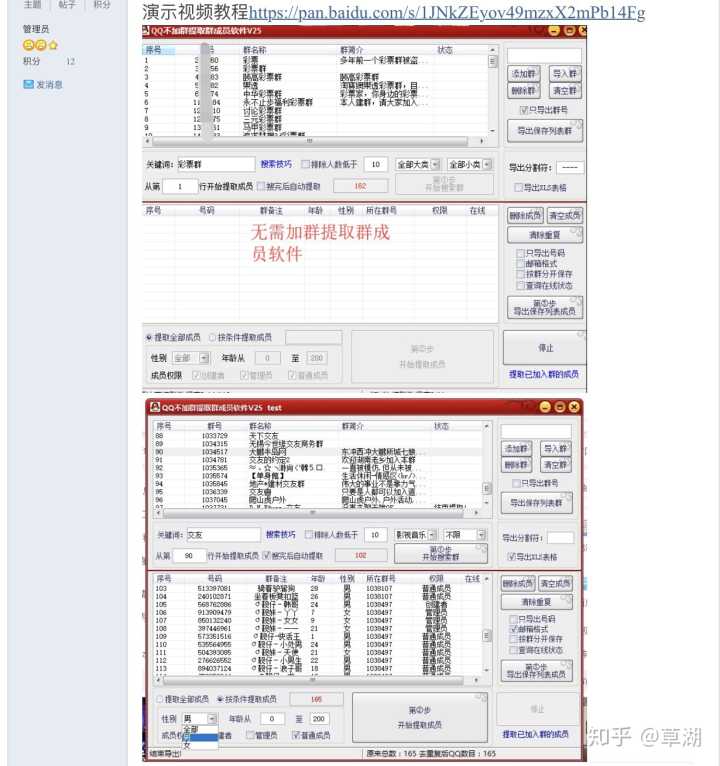Click 添加群 in the upper window
Image resolution: width=720 pixels, height=766 pixels.
[x=524, y=74]
